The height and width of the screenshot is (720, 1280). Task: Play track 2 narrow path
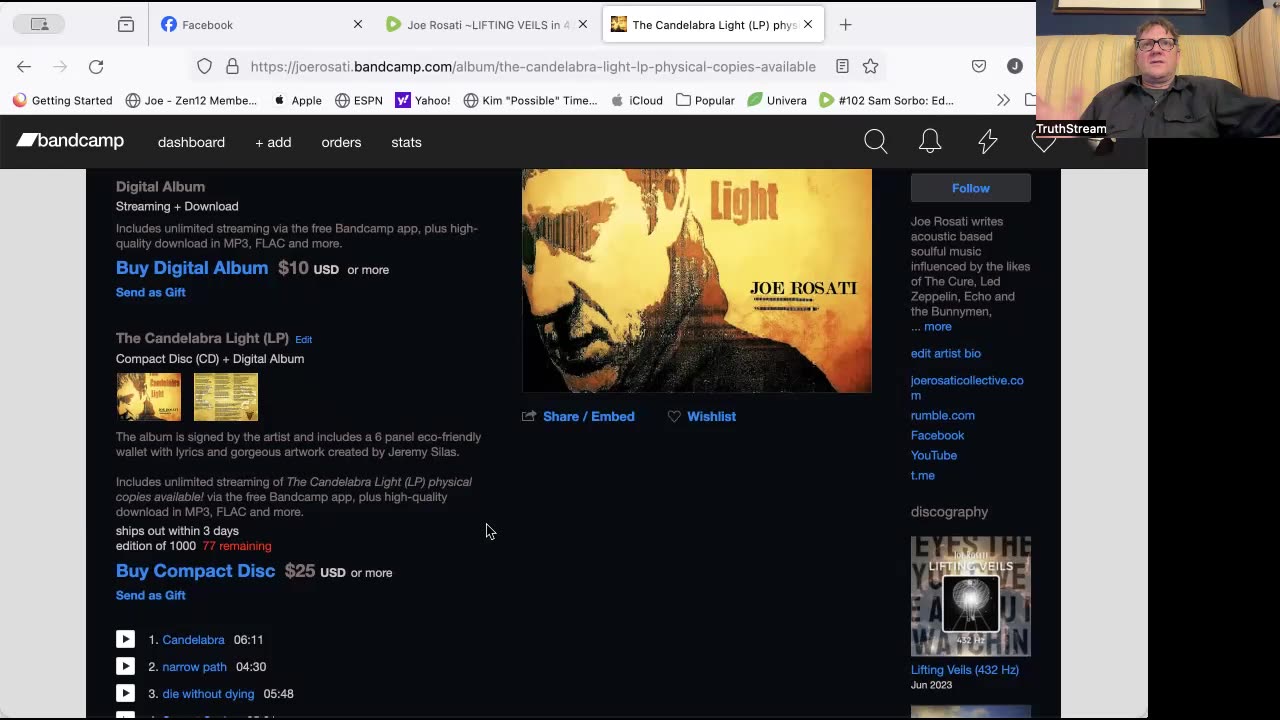pos(125,666)
